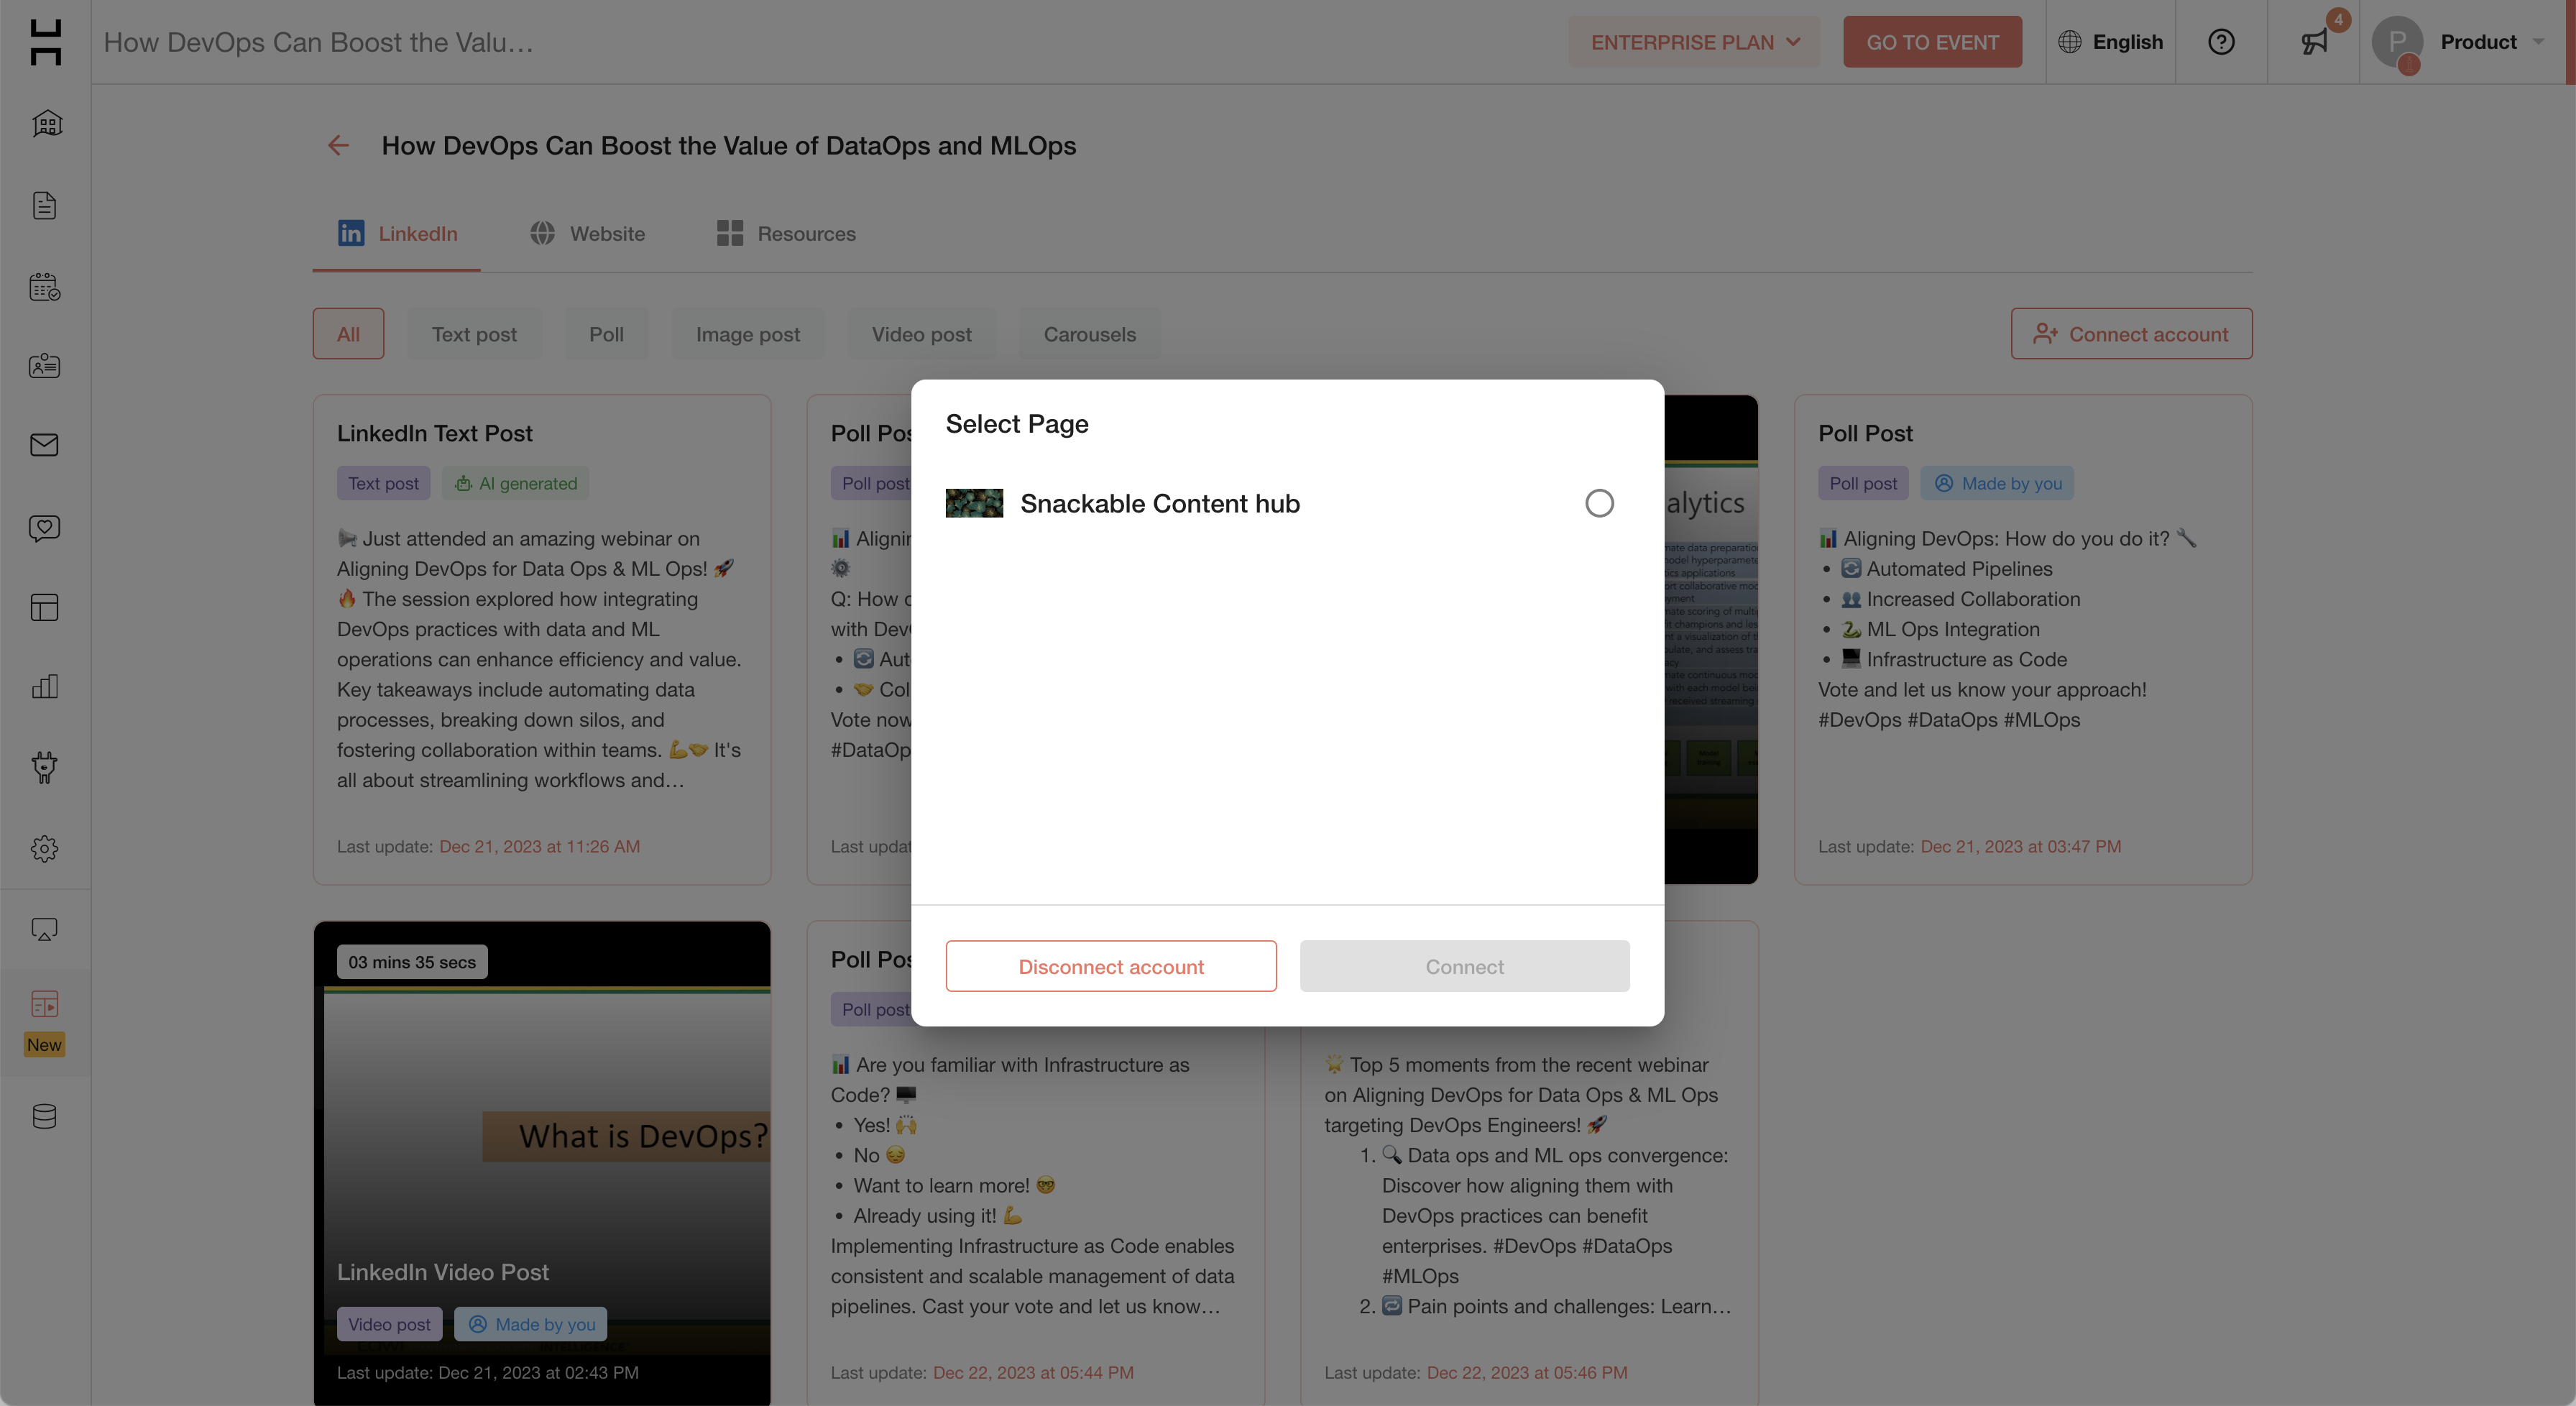The width and height of the screenshot is (2576, 1406).
Task: Click the Disconnect account button
Action: coord(1110,966)
